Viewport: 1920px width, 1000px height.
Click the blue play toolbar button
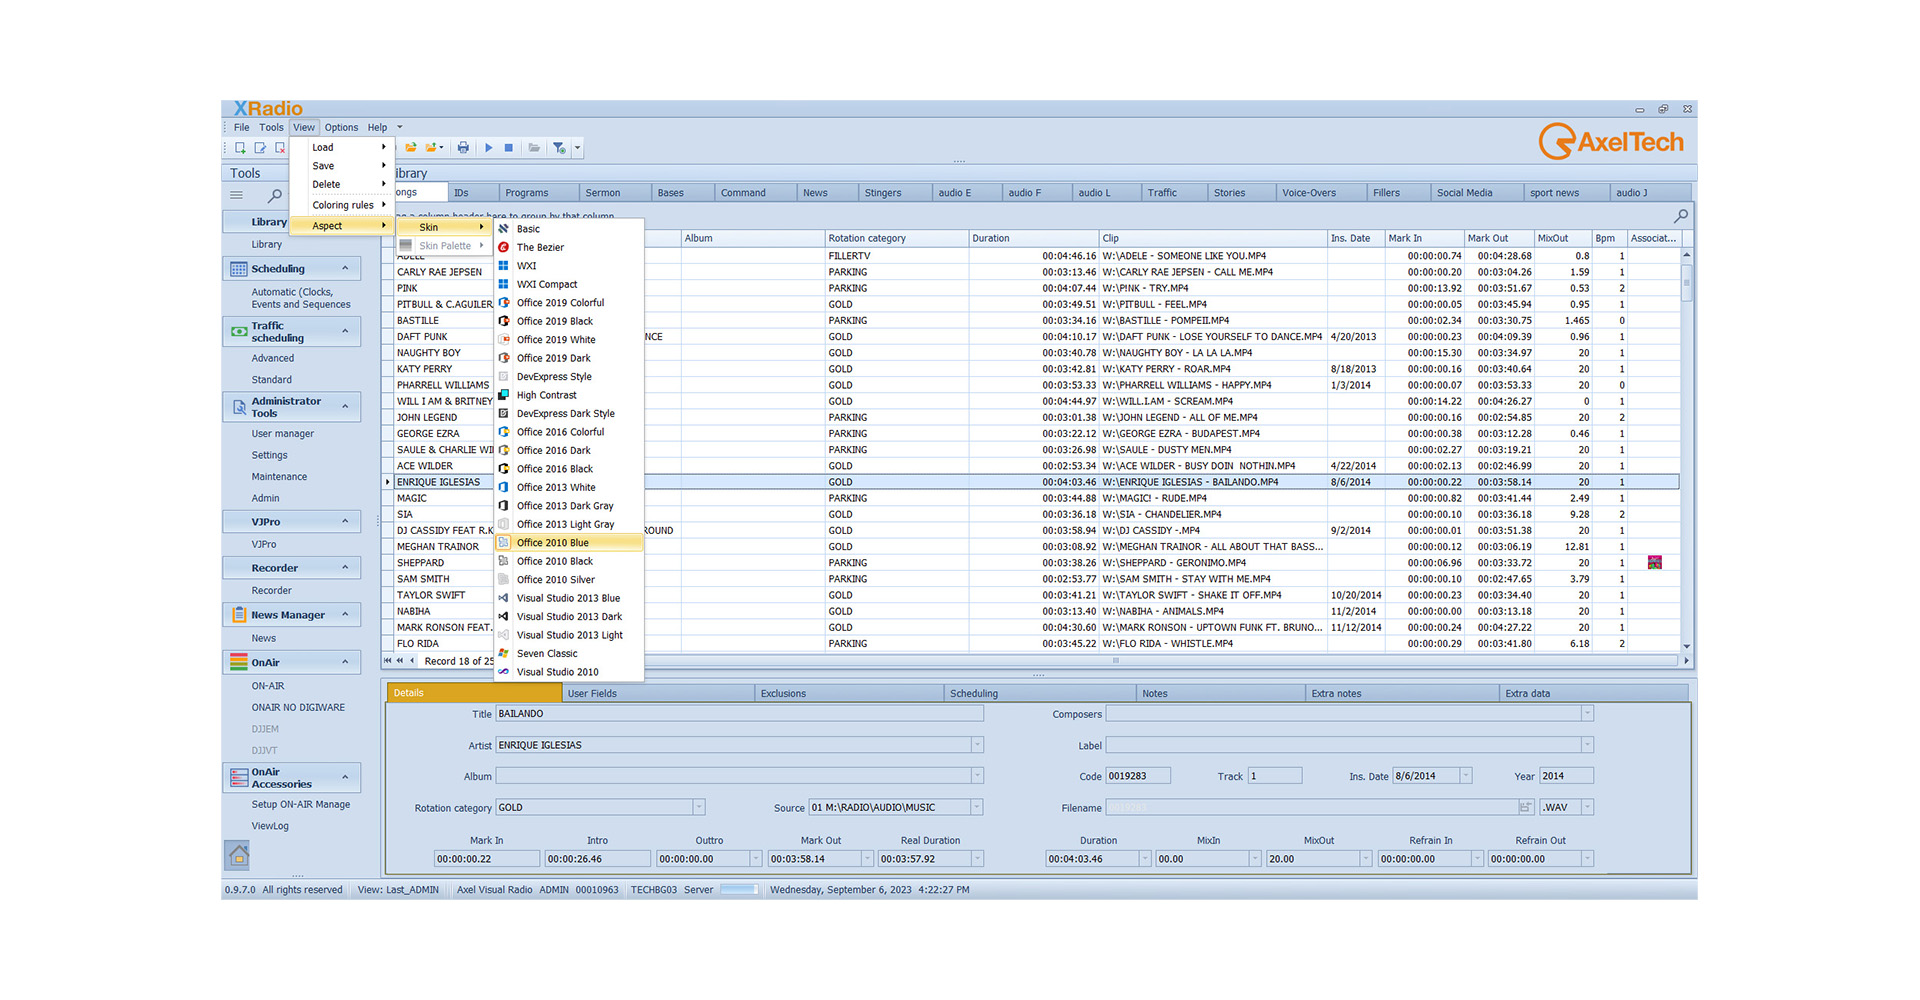pos(489,148)
